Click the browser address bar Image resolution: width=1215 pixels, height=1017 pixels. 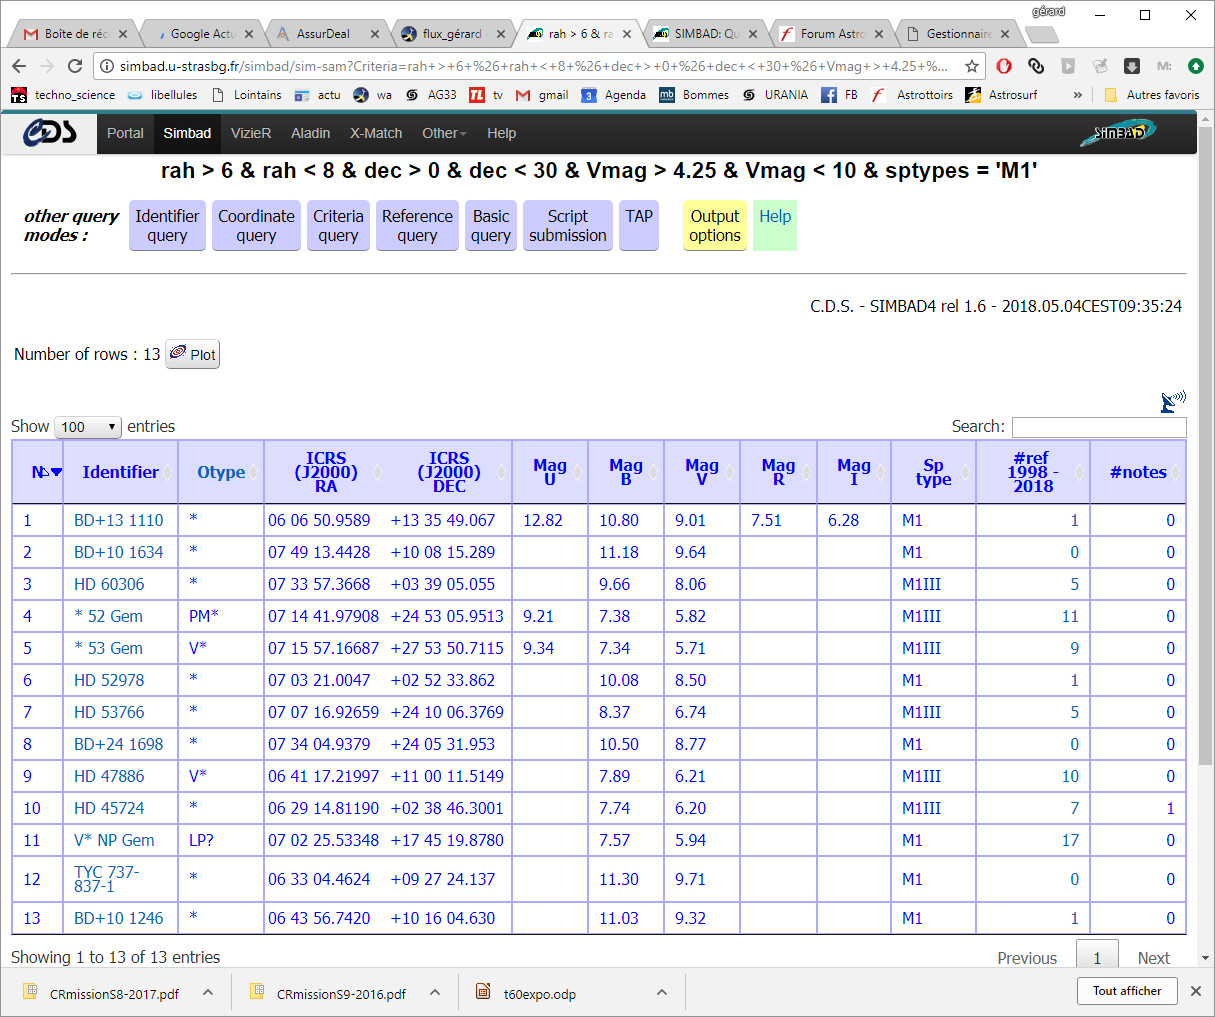[x=535, y=66]
